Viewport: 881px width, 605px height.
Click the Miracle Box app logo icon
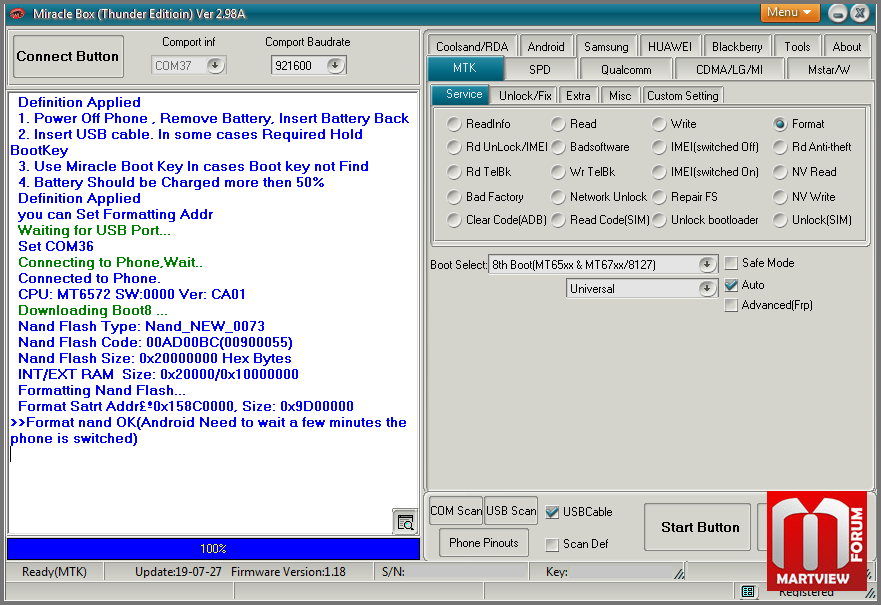point(17,13)
